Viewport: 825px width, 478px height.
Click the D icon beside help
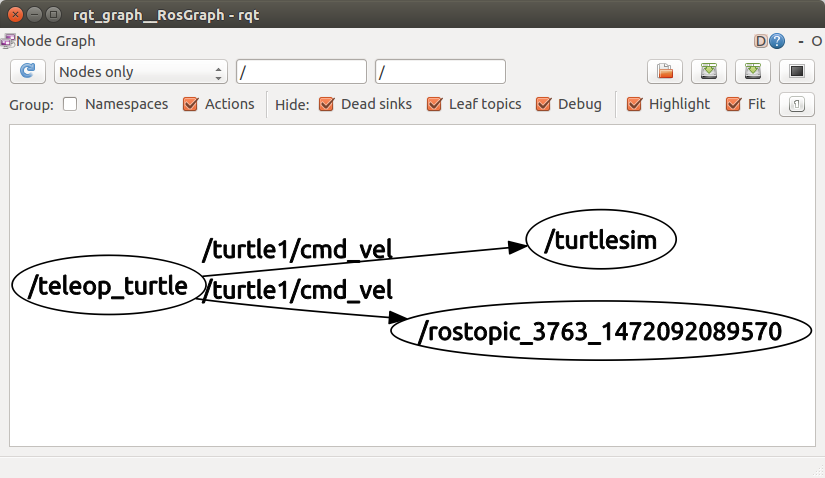[760, 41]
